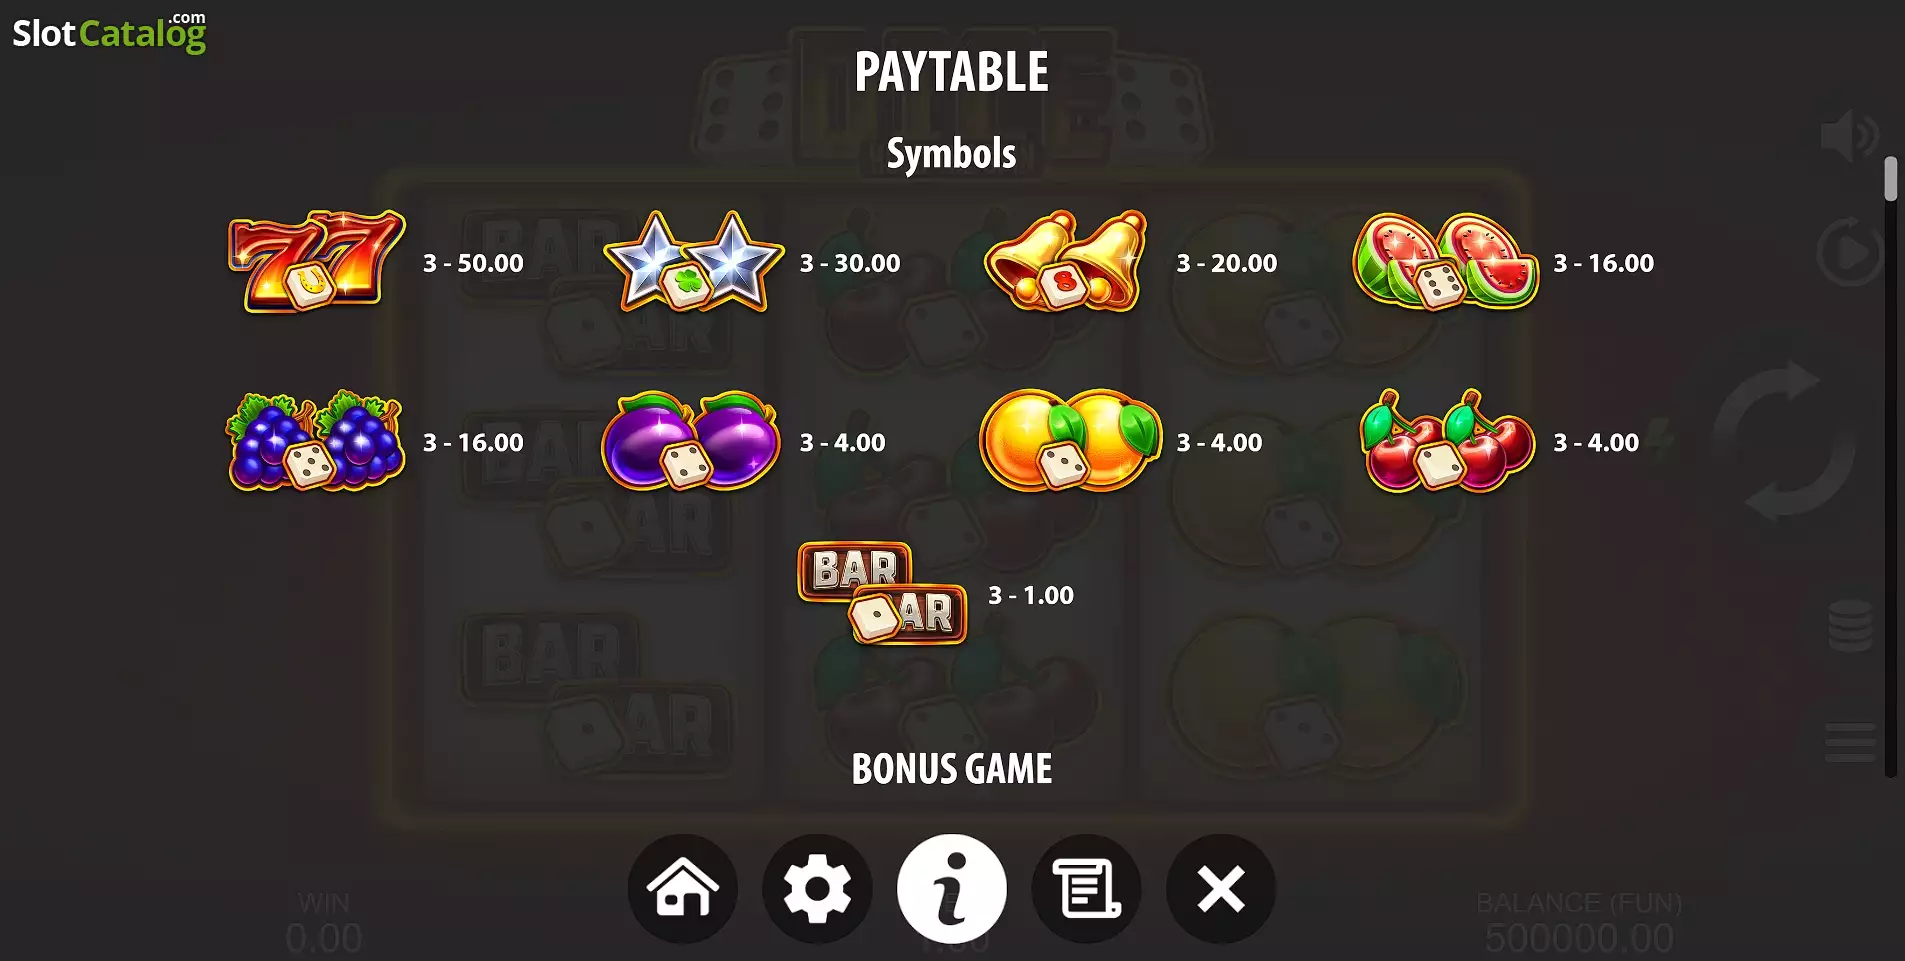
Task: Click the paytable vertical scrollbar thumb
Action: click(x=1890, y=179)
